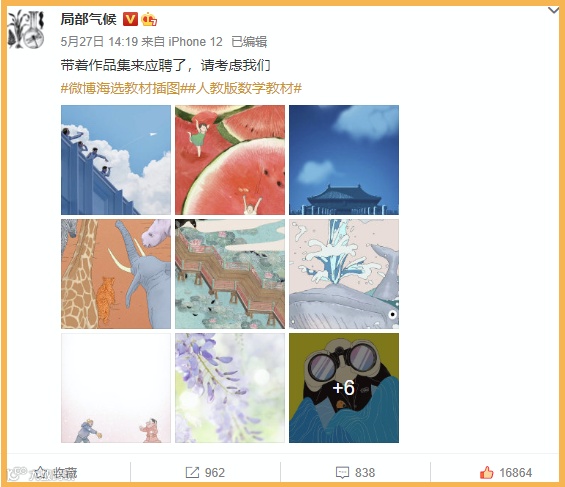Click the crown membership badge icon
Screen dimensions: 565x487
pyautogui.click(x=149, y=19)
